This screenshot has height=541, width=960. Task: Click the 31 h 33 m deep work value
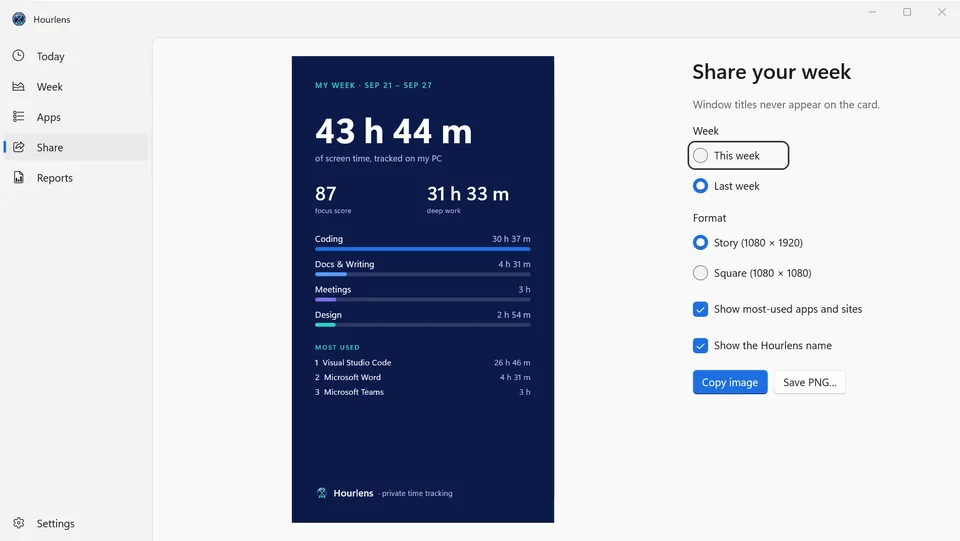coord(468,194)
